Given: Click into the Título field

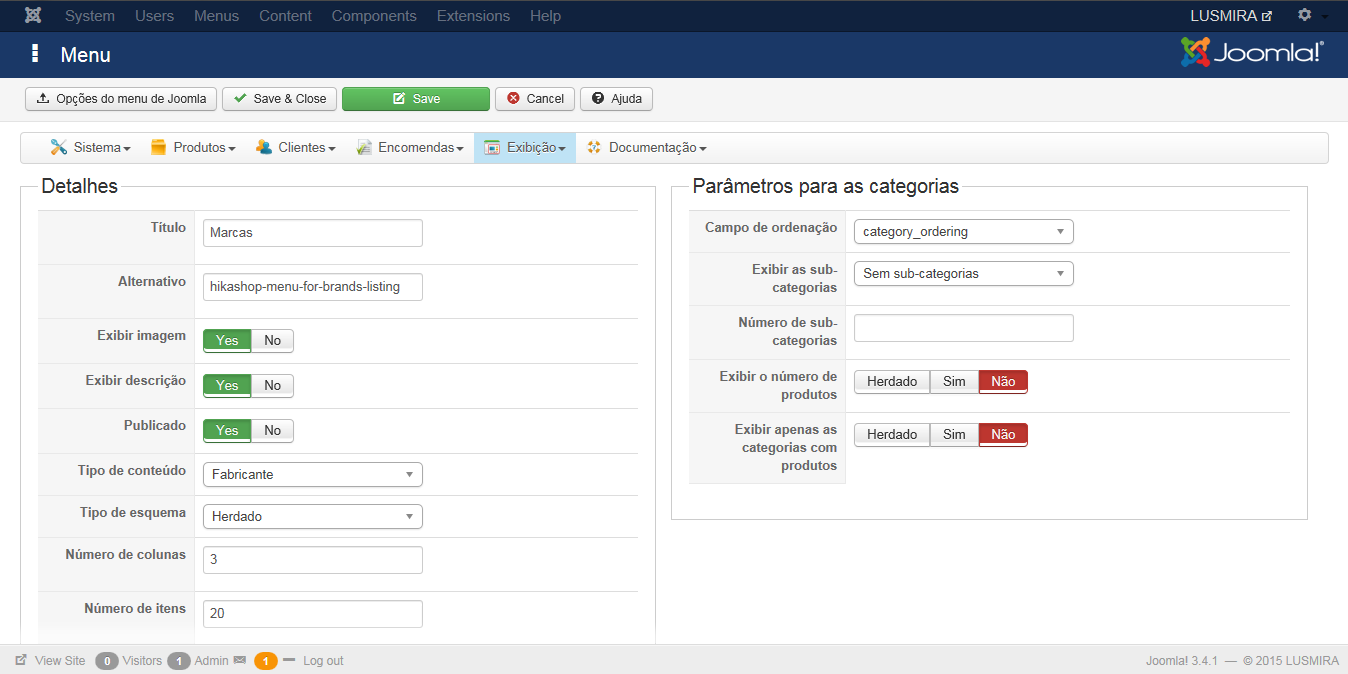Looking at the screenshot, I should (313, 233).
